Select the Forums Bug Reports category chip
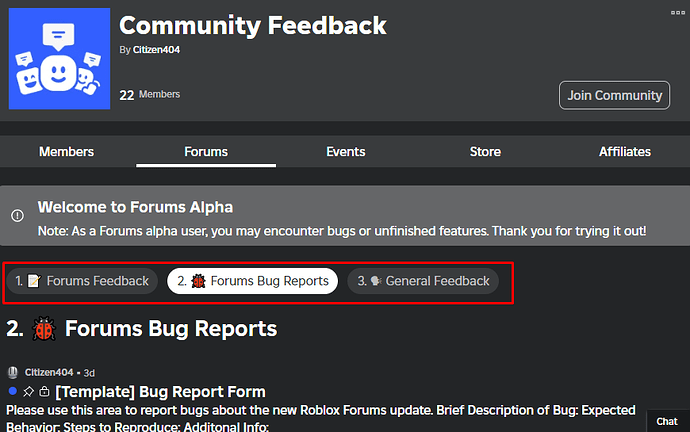Screen dimensions: 690x432 pos(253,281)
